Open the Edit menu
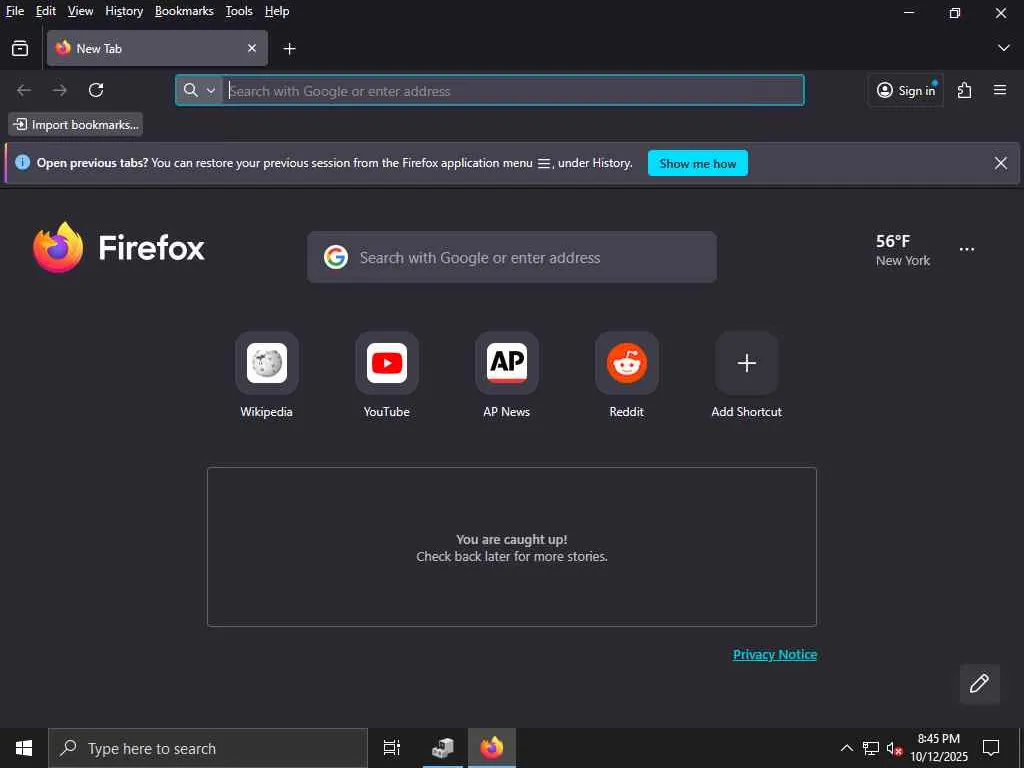Image resolution: width=1024 pixels, height=768 pixels. [46, 11]
